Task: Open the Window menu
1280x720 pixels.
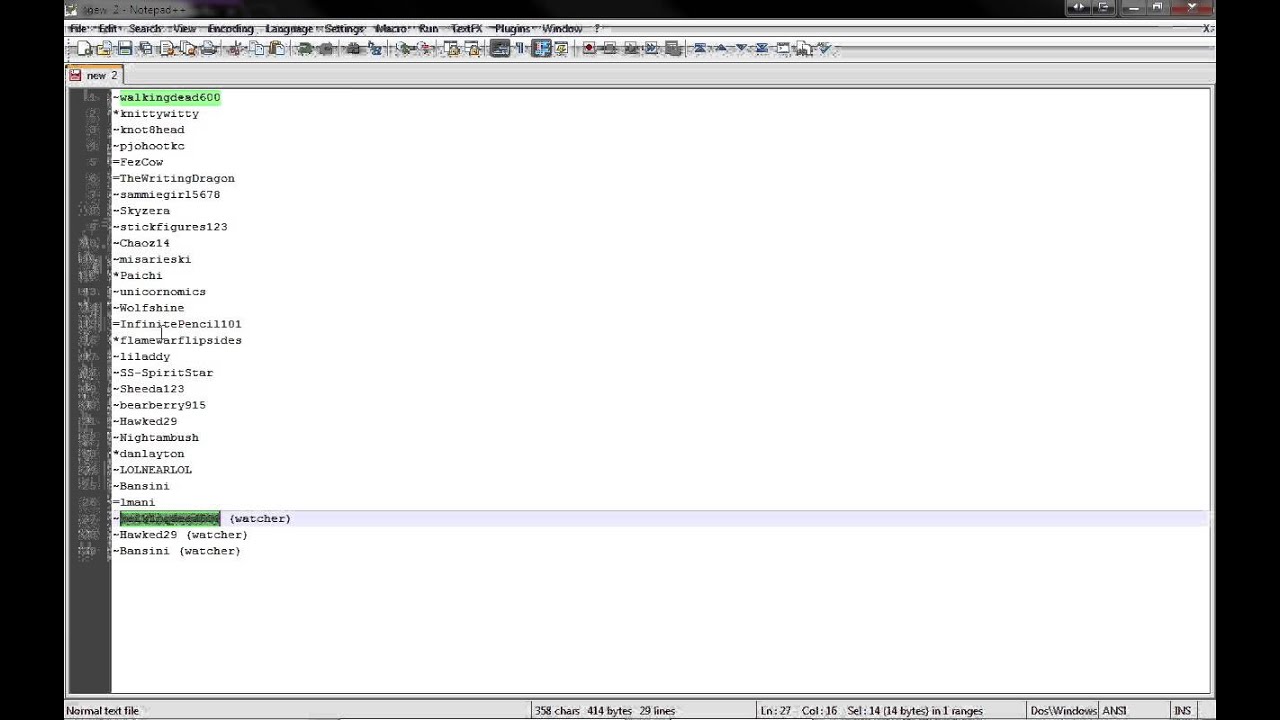Action: [x=562, y=29]
